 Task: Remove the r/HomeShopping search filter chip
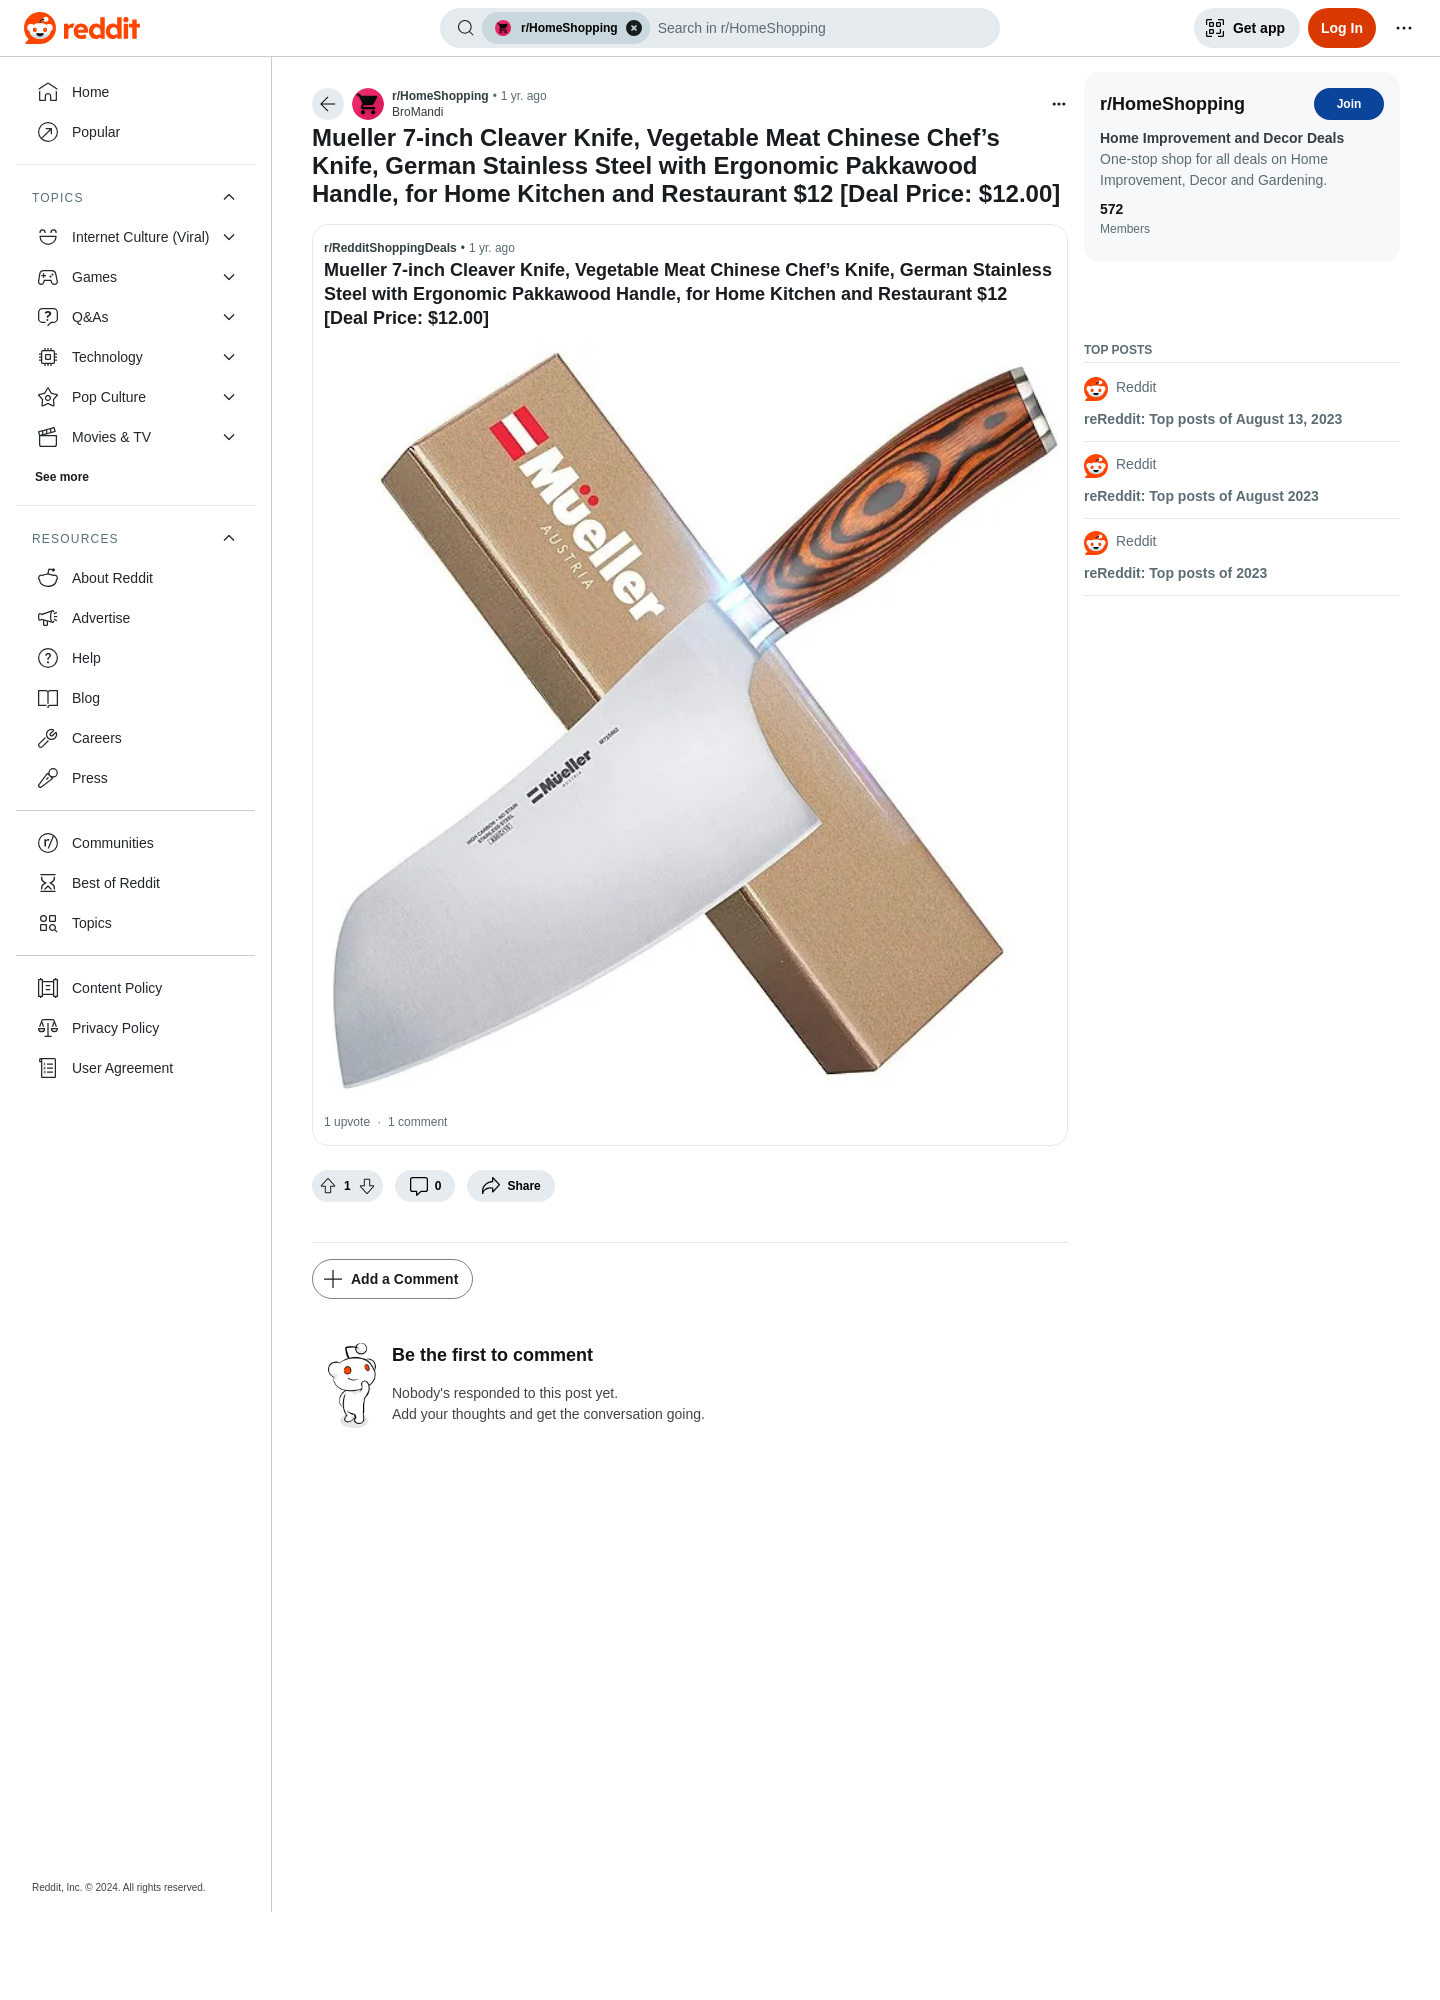[x=634, y=28]
